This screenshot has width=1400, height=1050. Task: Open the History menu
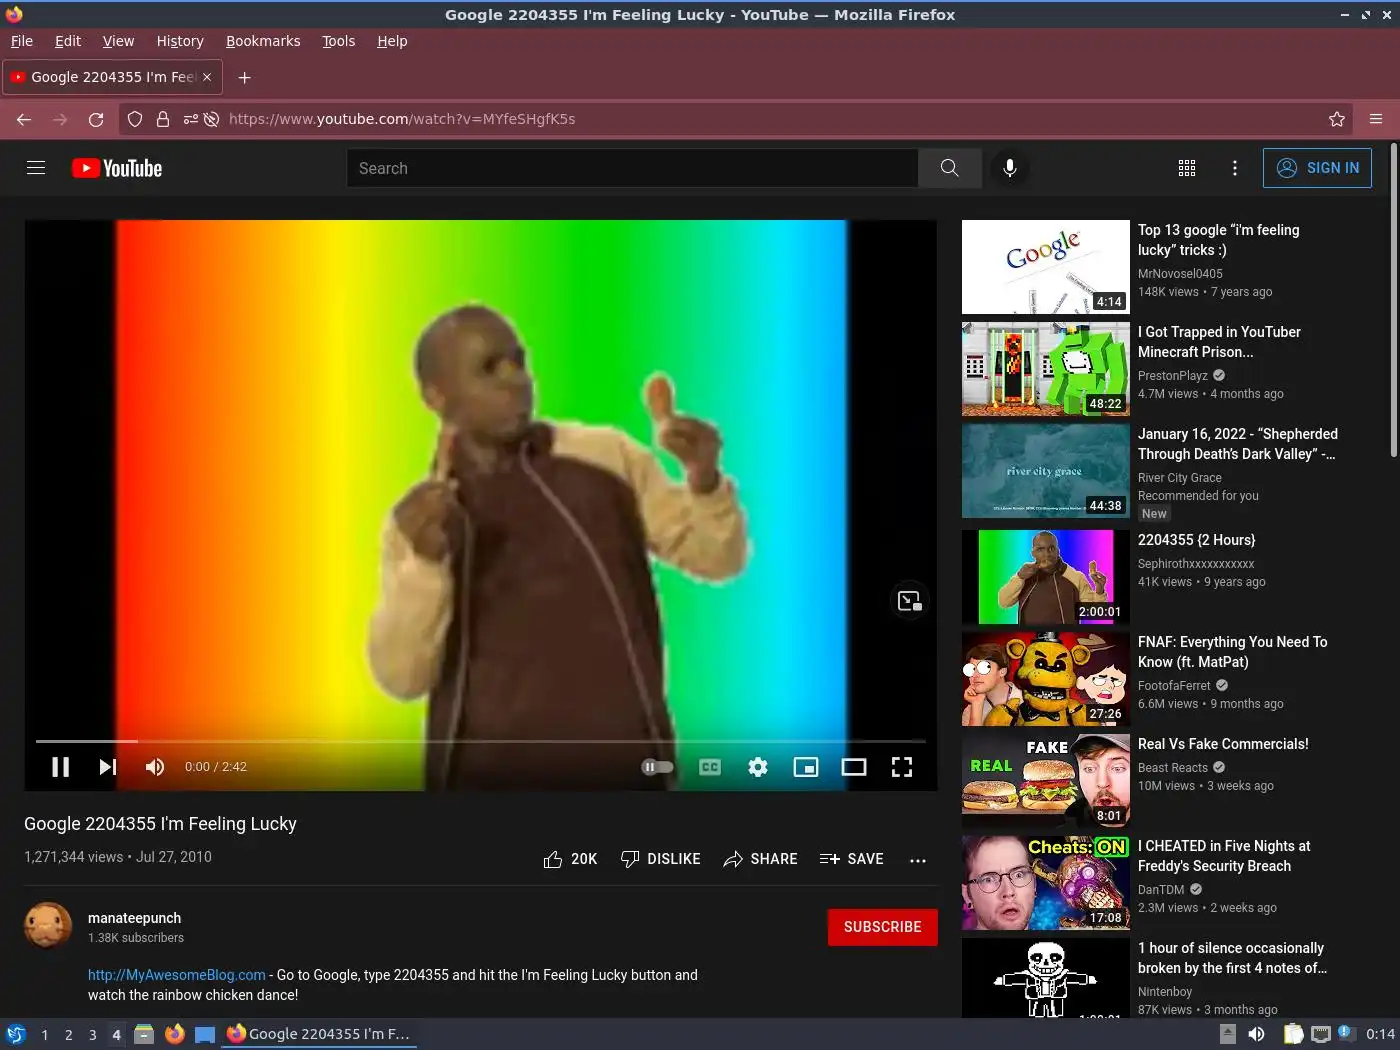180,41
